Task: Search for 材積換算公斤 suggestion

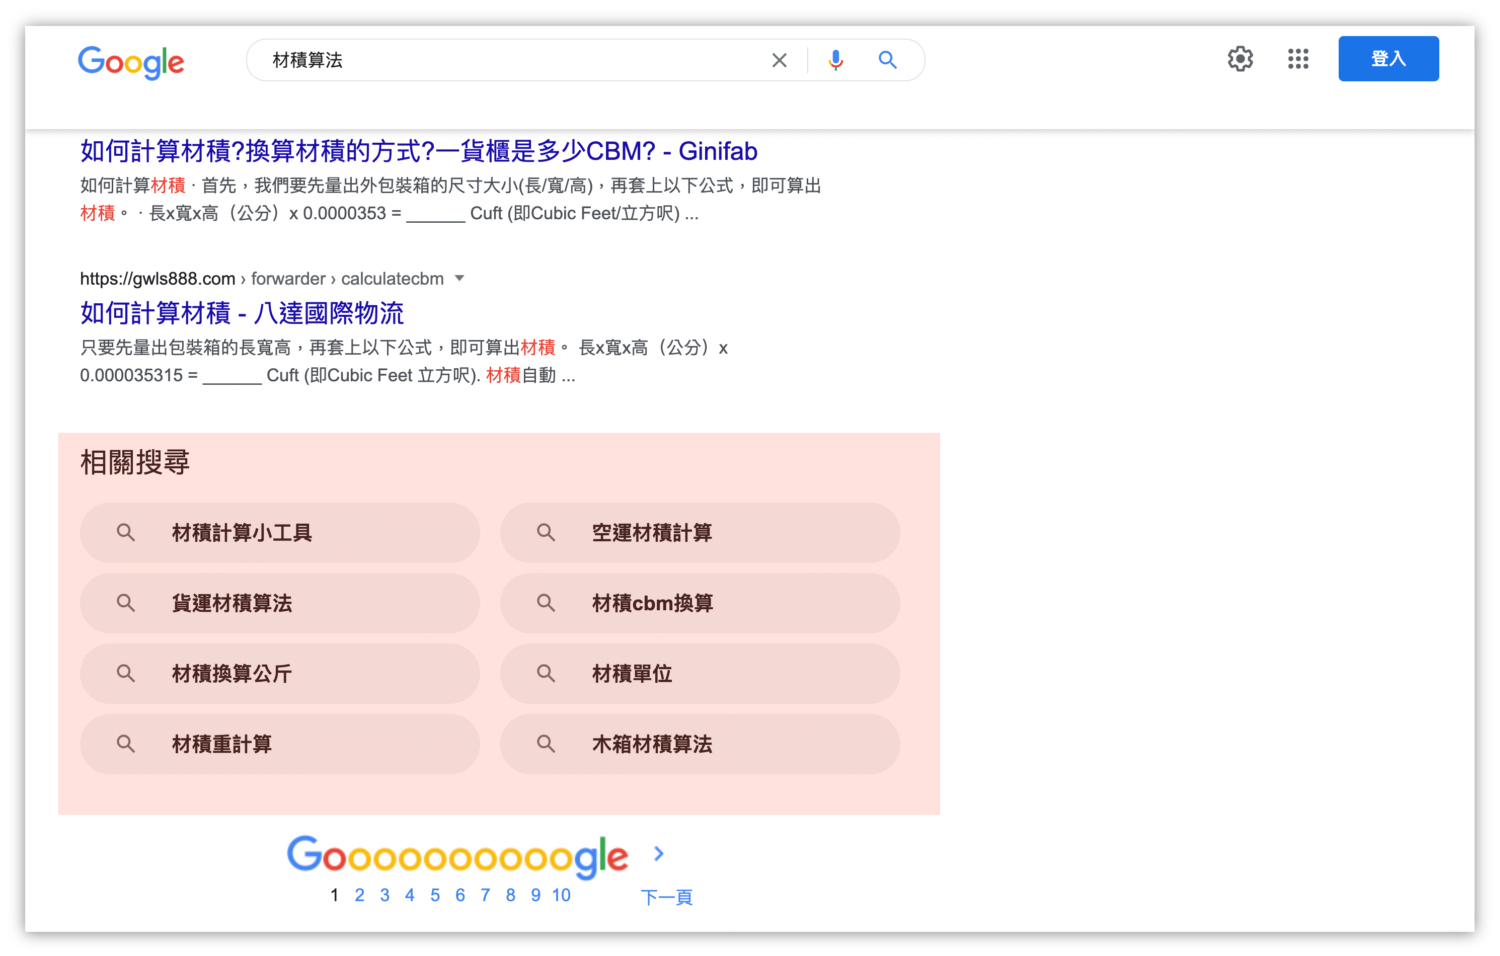Action: coord(229,674)
